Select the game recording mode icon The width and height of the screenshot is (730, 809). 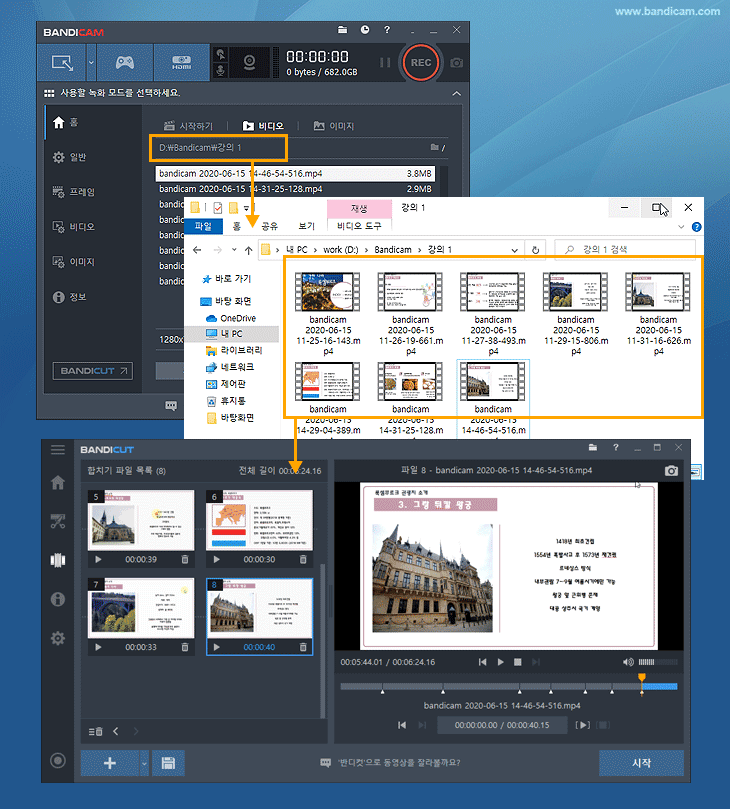pos(124,62)
